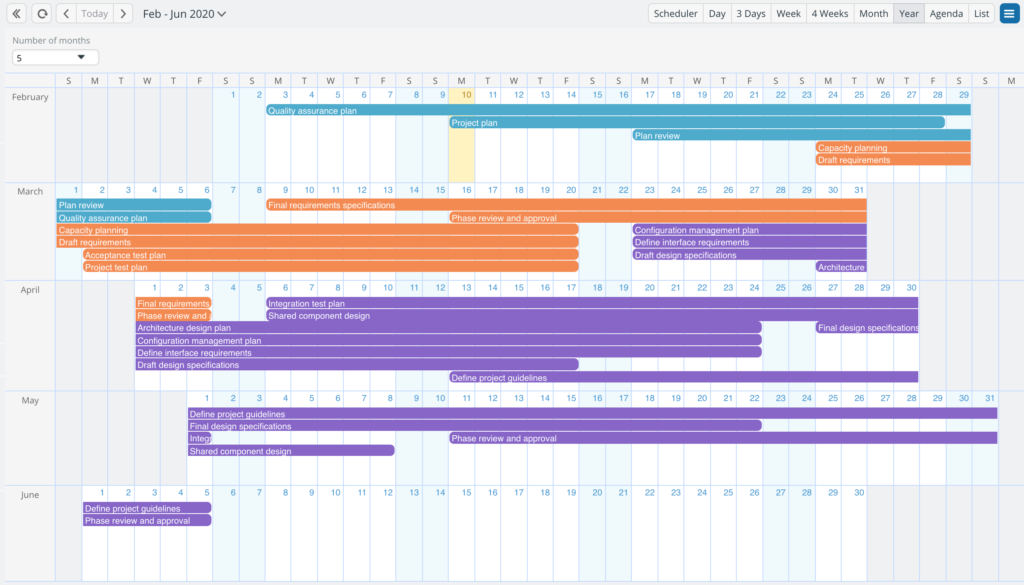Go to previous period with left arrow
The height and width of the screenshot is (585, 1024).
tap(66, 14)
